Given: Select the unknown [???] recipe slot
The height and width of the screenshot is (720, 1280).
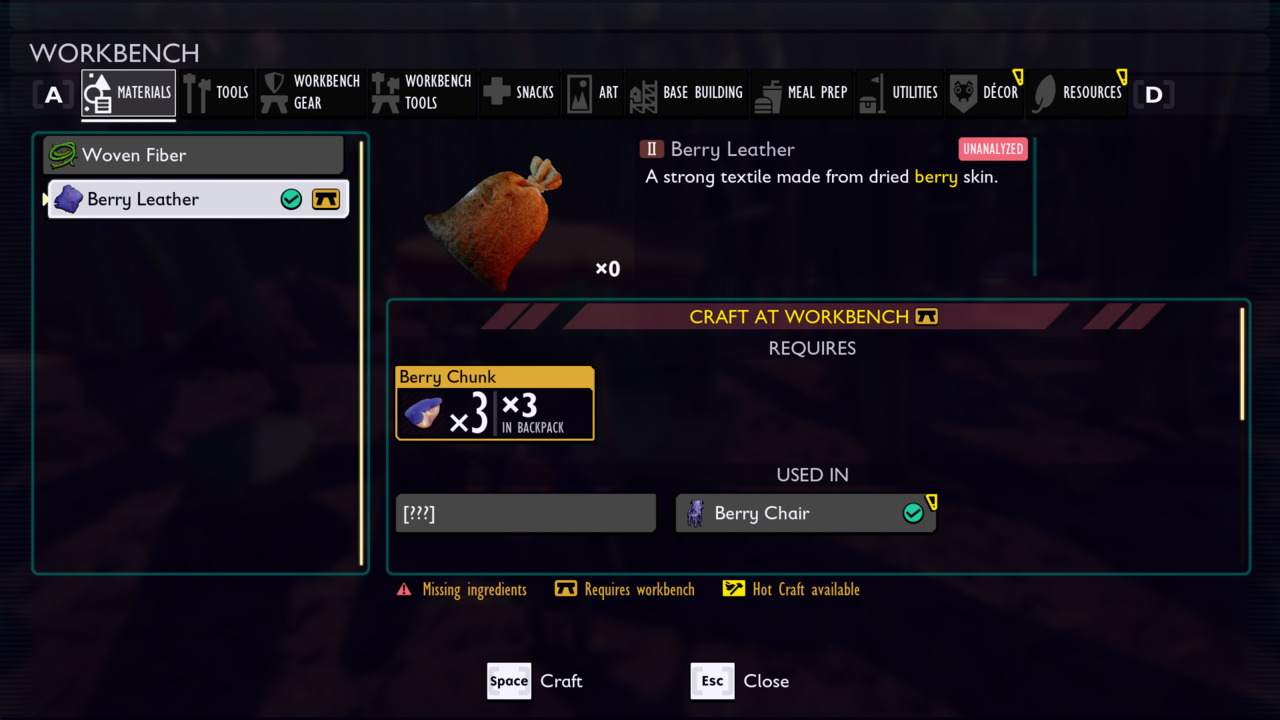Looking at the screenshot, I should point(526,513).
